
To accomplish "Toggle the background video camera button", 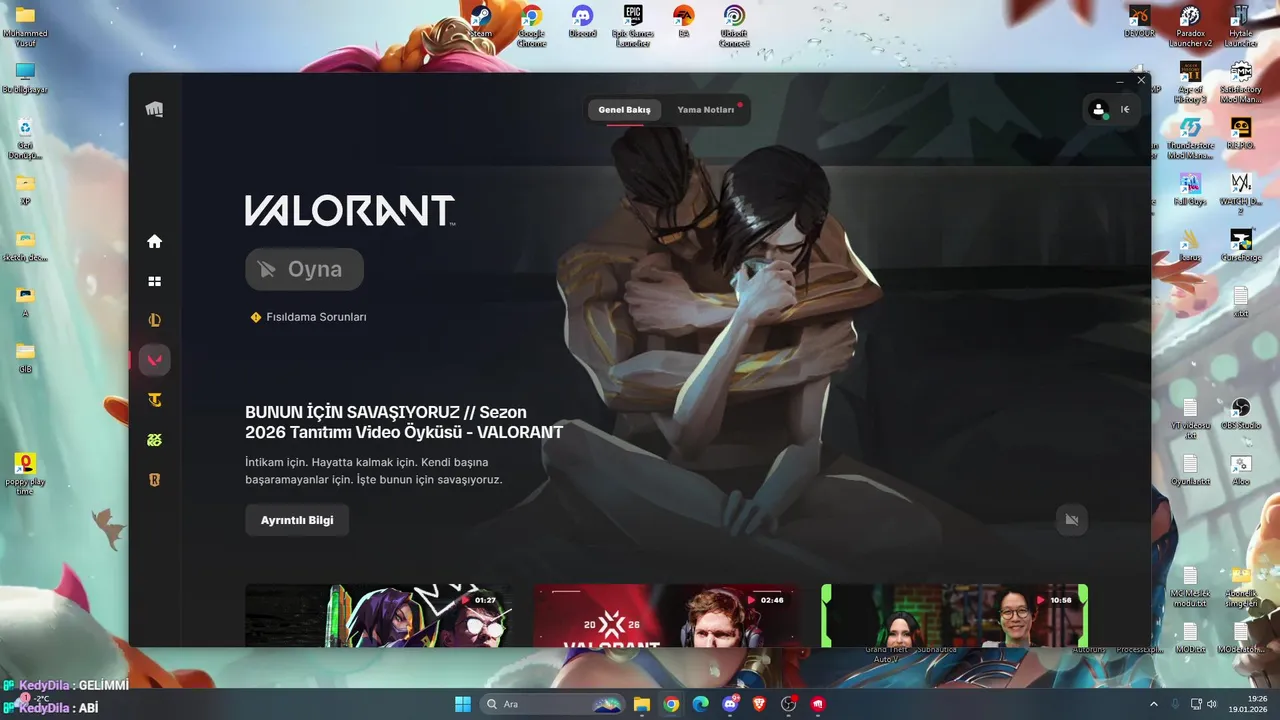I will coord(1072,519).
